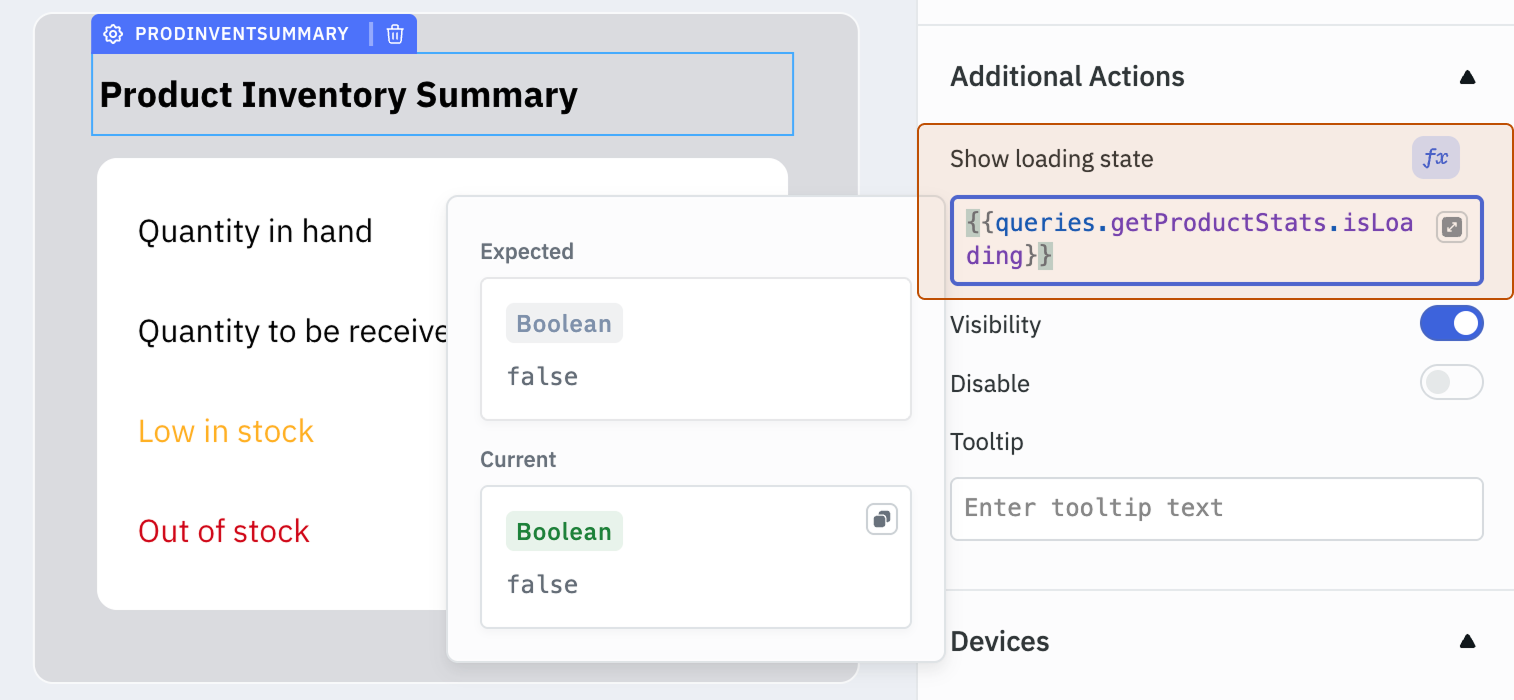Screen dimensions: 1514x700
Task: Select the Product Inventory Summary title text
Action: (x=339, y=95)
